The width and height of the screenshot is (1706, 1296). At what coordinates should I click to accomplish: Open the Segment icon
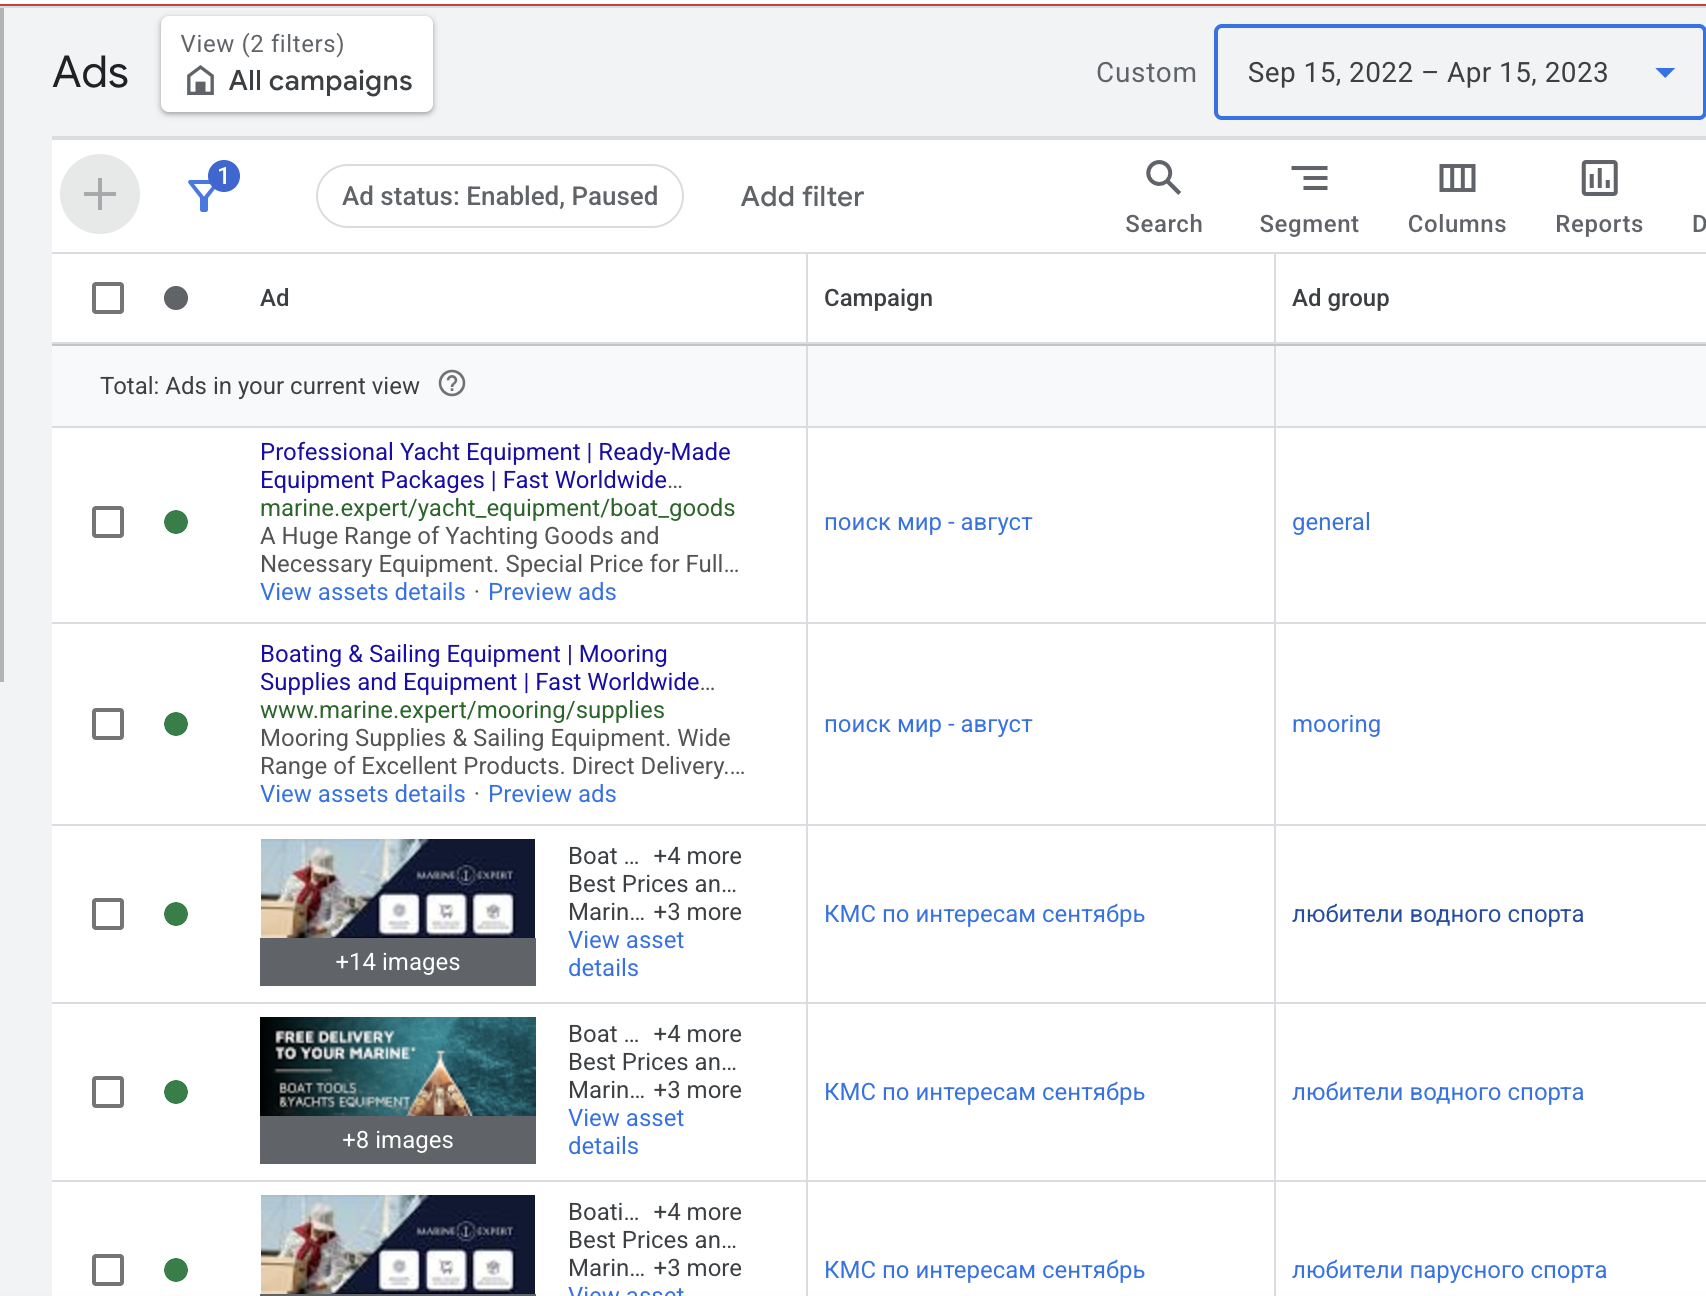[x=1308, y=179]
